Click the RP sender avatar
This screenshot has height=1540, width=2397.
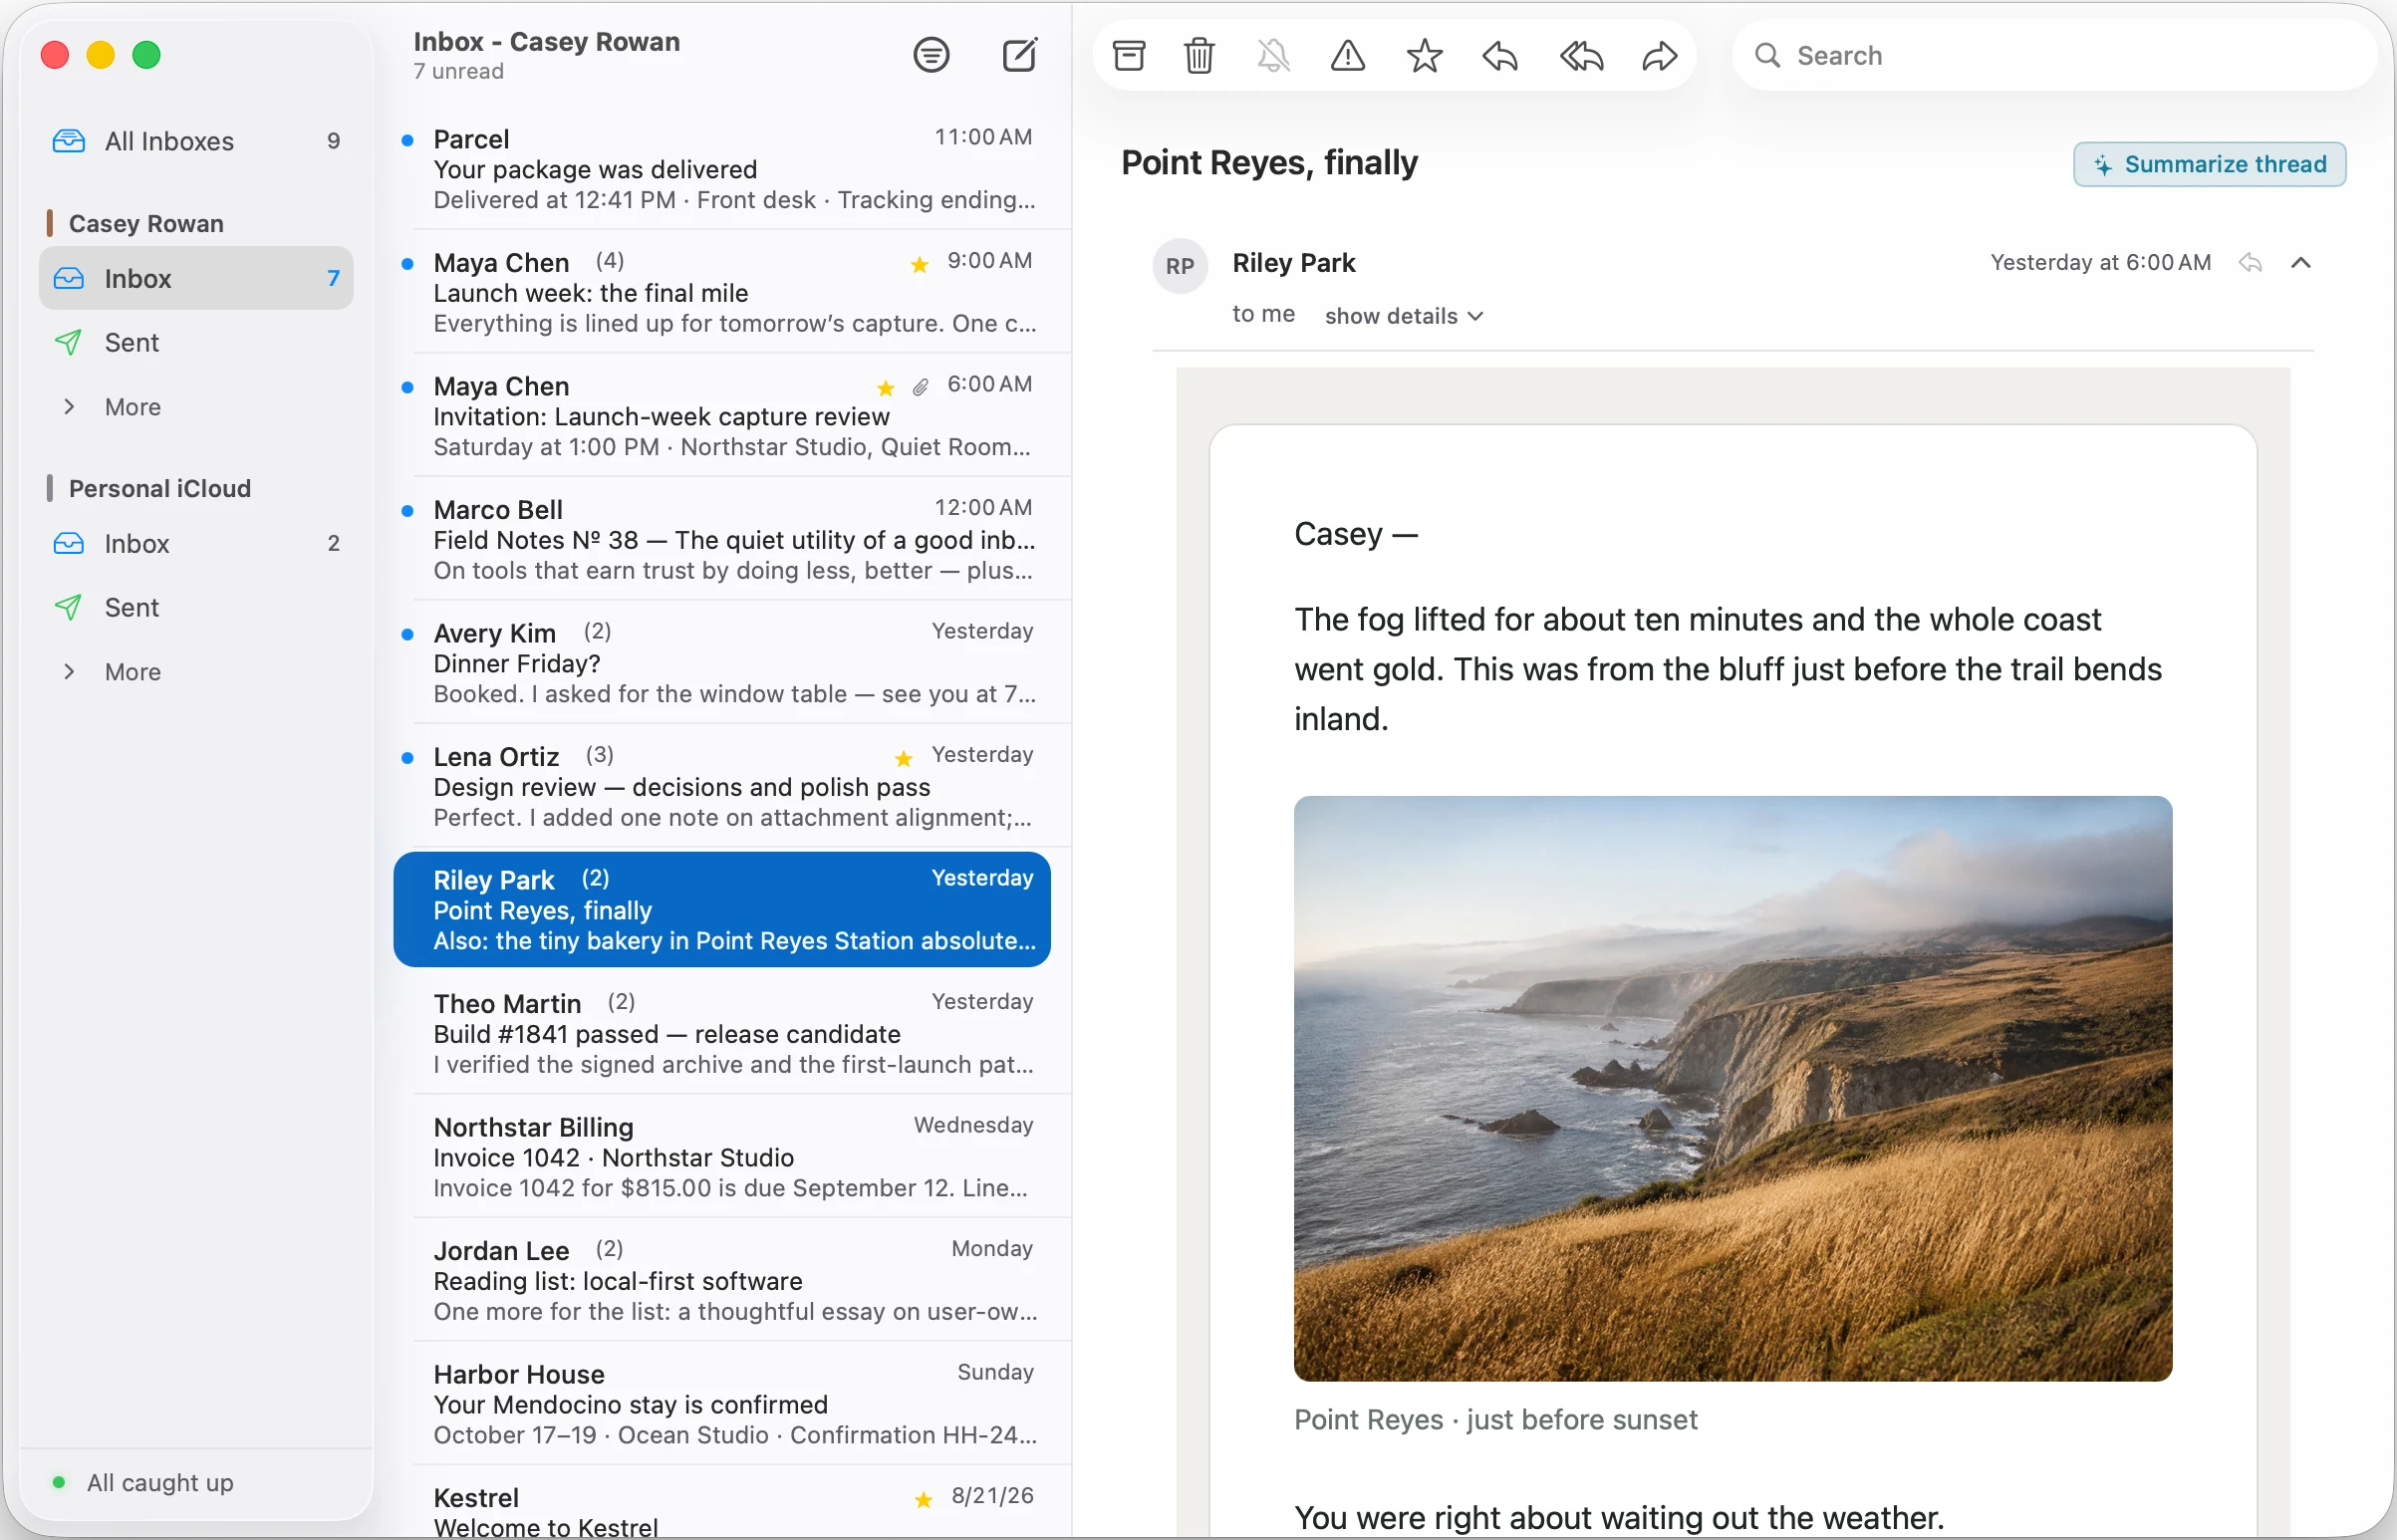(x=1180, y=266)
